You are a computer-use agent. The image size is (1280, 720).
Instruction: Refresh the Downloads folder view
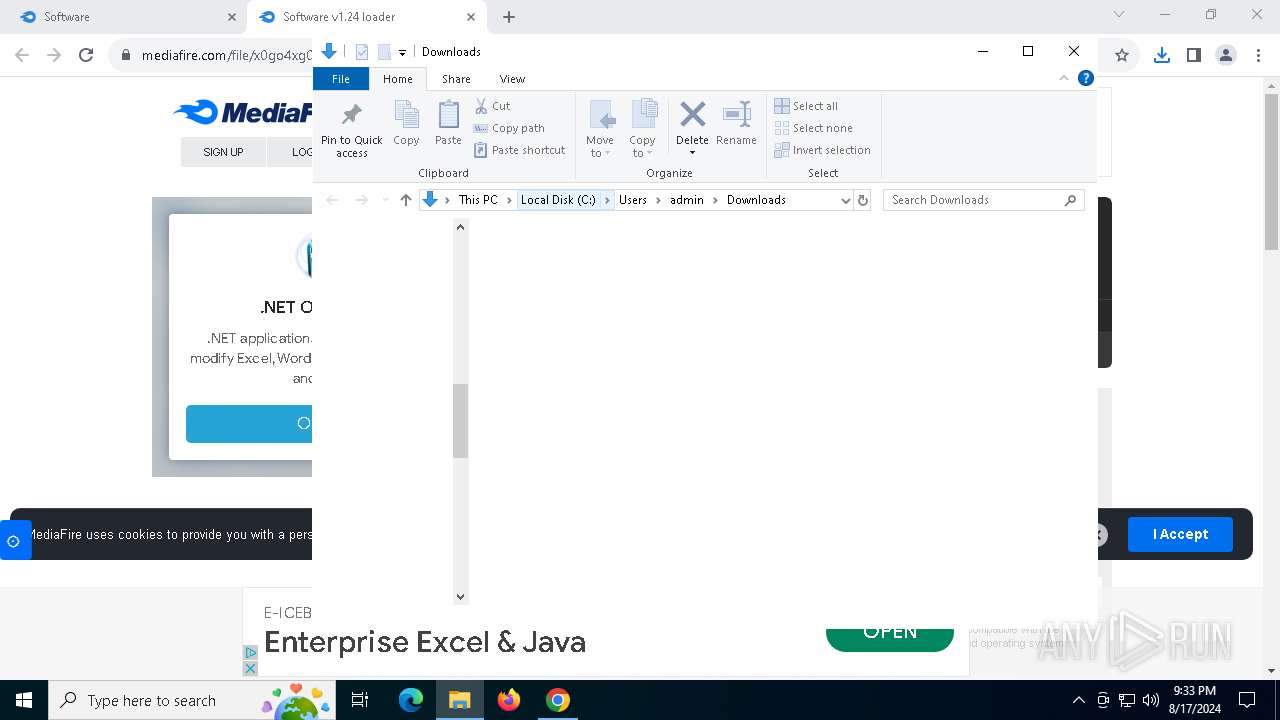[x=863, y=200]
